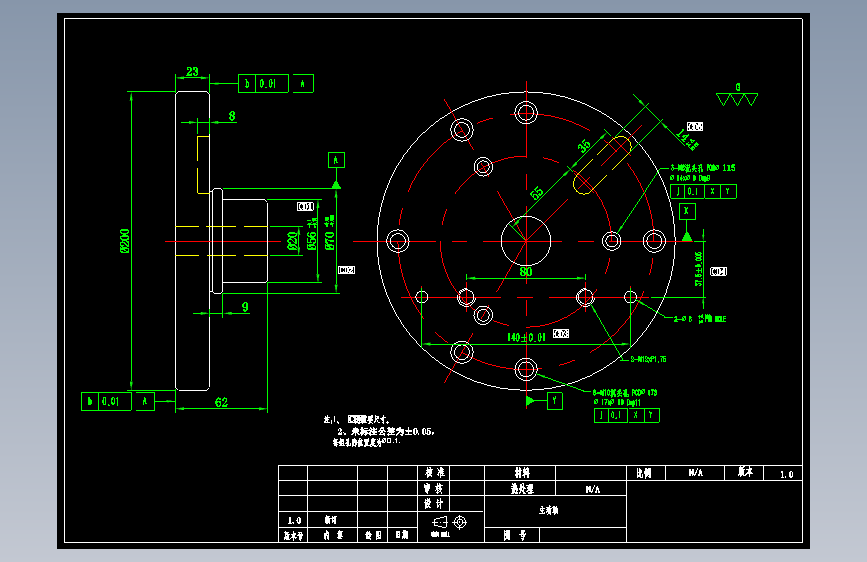The width and height of the screenshot is (867, 562).
Task: Select the 80 hole spacing dimension
Action: pos(526,272)
